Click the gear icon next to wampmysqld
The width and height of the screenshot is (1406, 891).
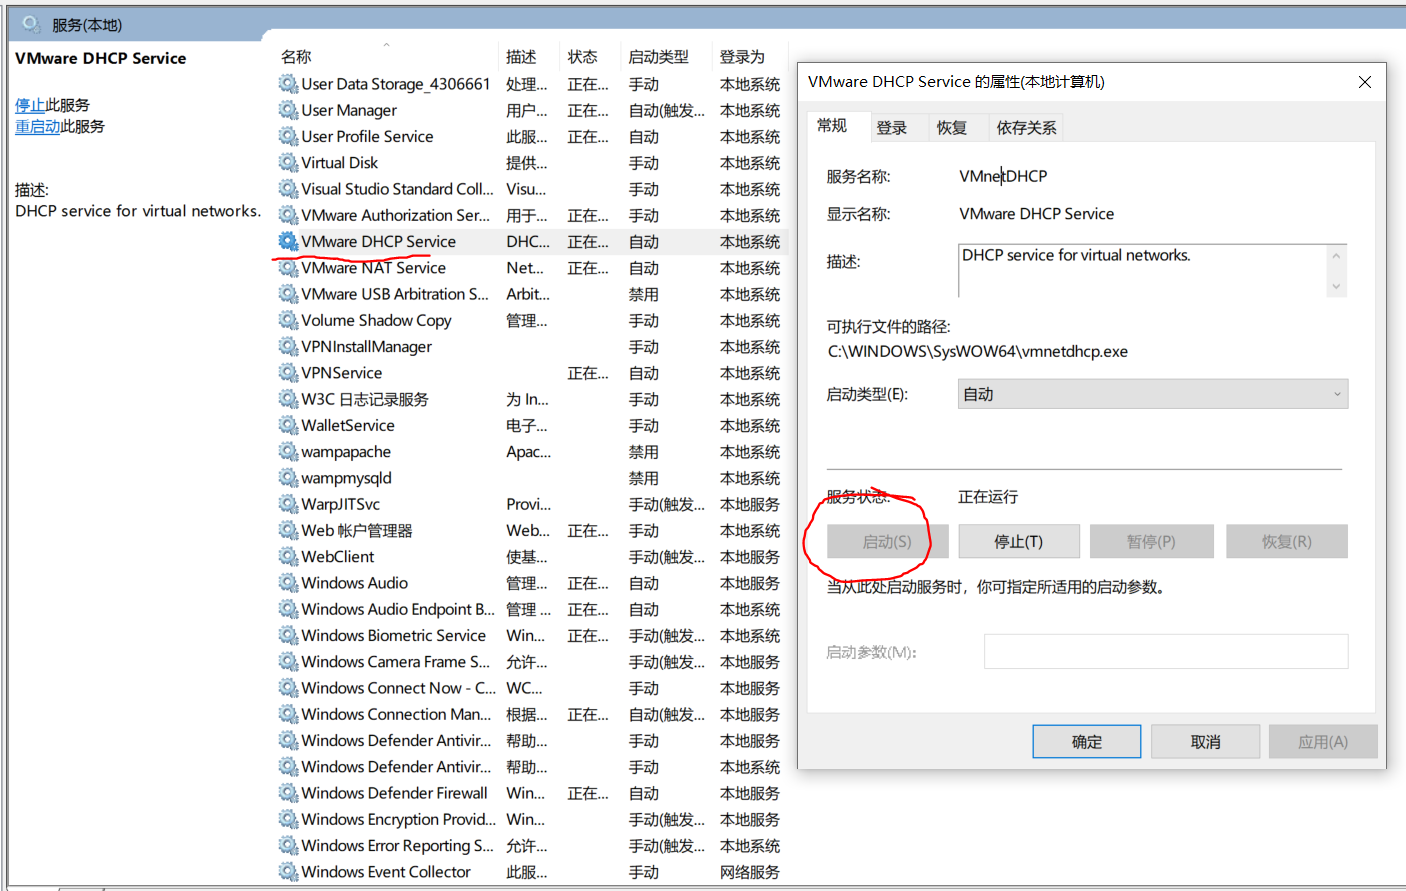289,478
